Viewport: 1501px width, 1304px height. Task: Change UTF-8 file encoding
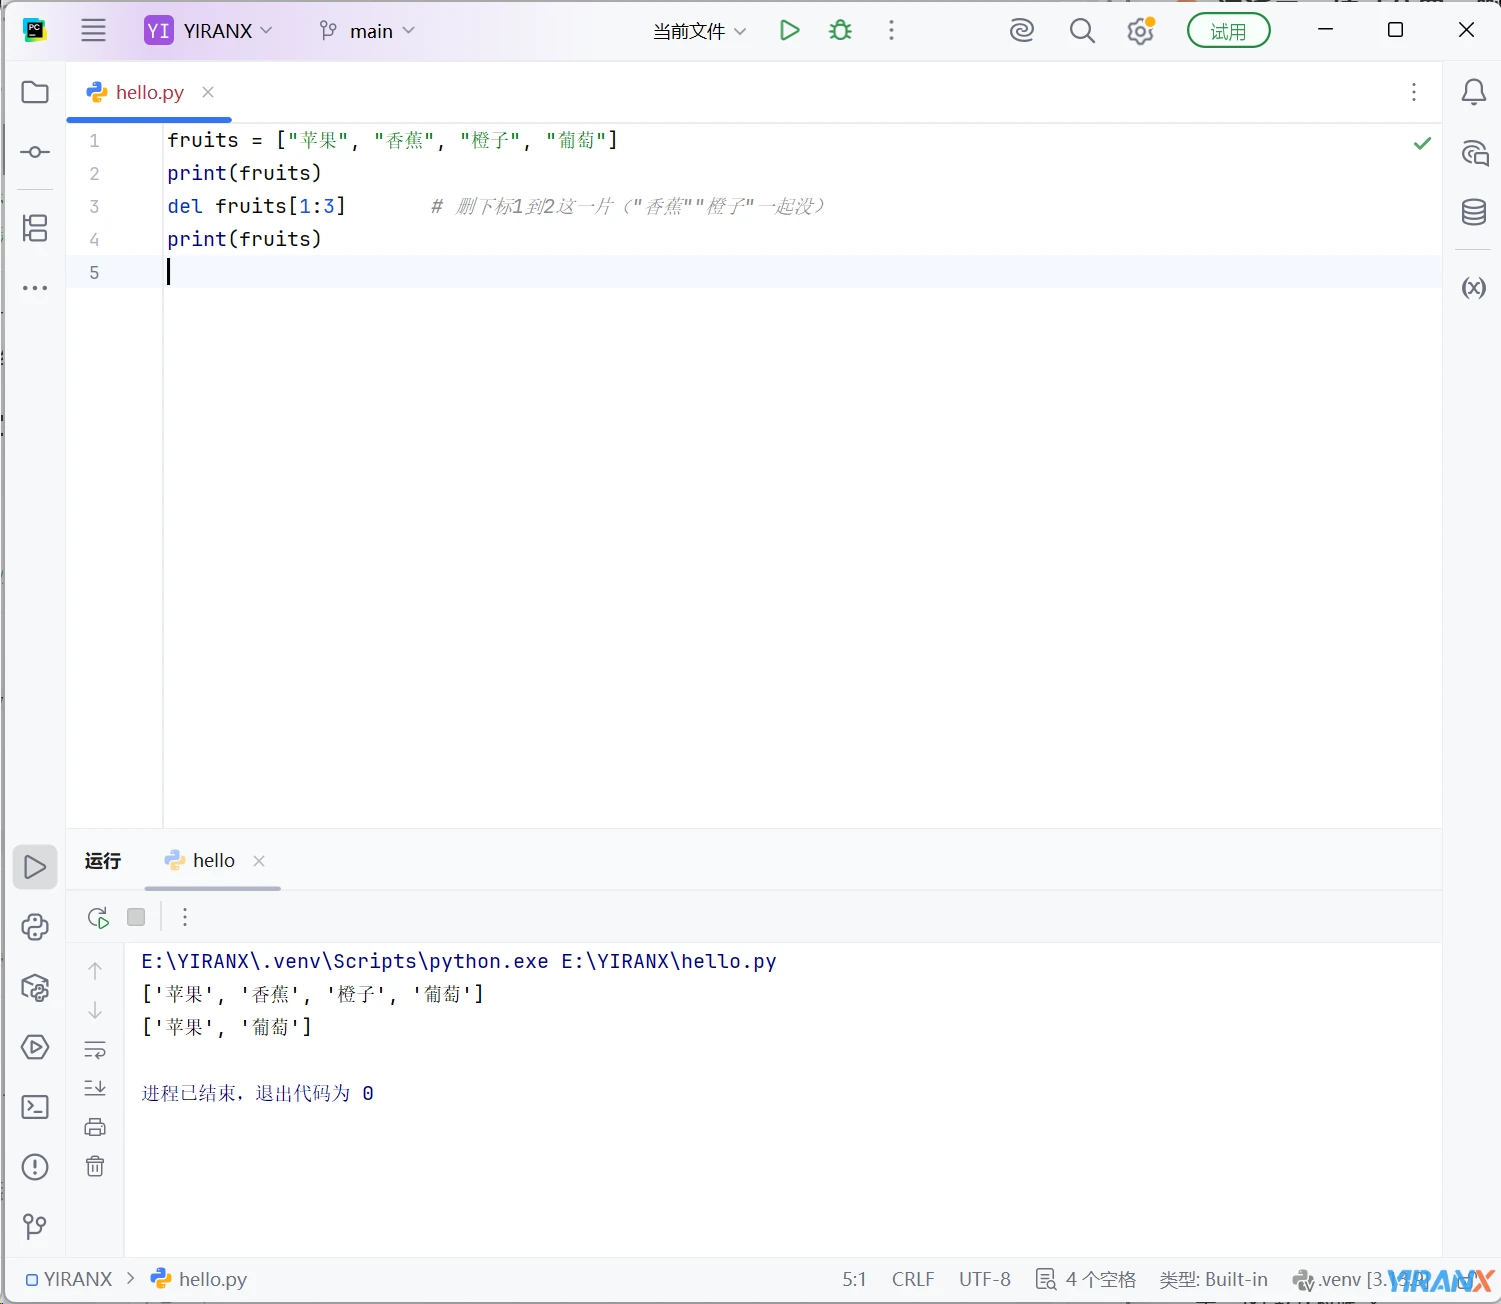point(985,1279)
